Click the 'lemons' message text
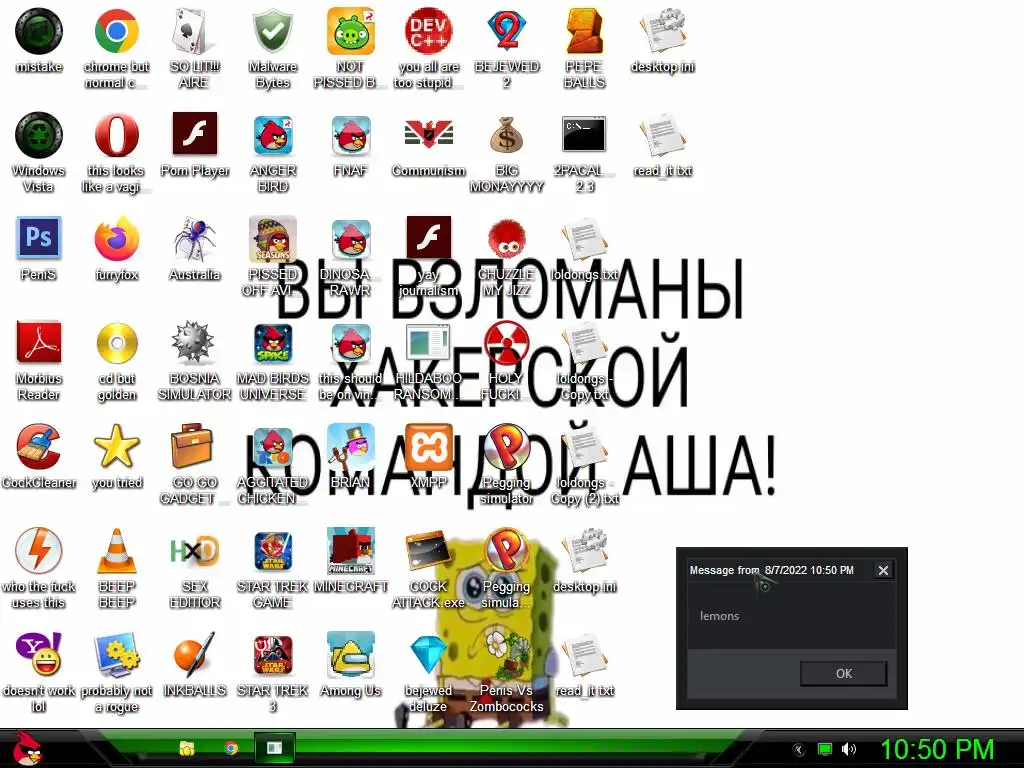 (719, 616)
